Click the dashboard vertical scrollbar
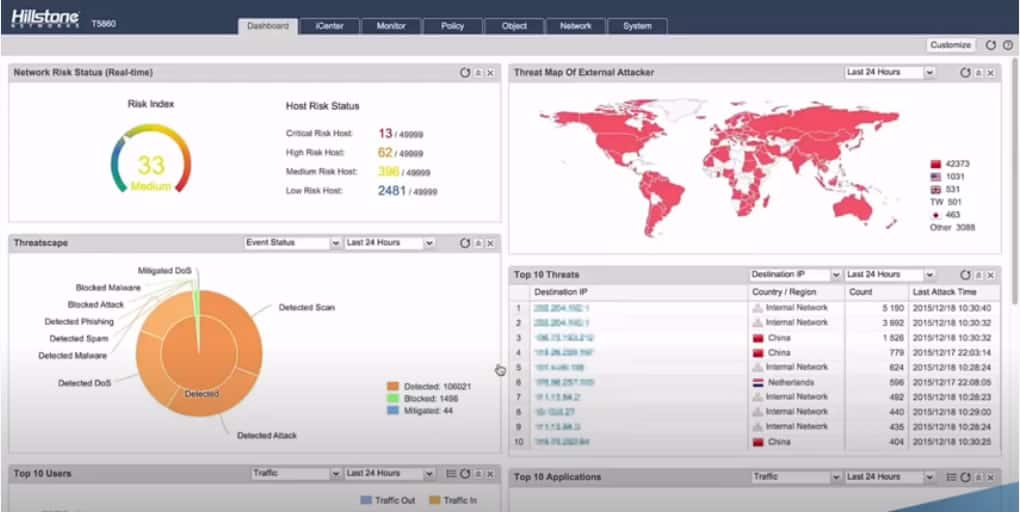 point(1015,181)
